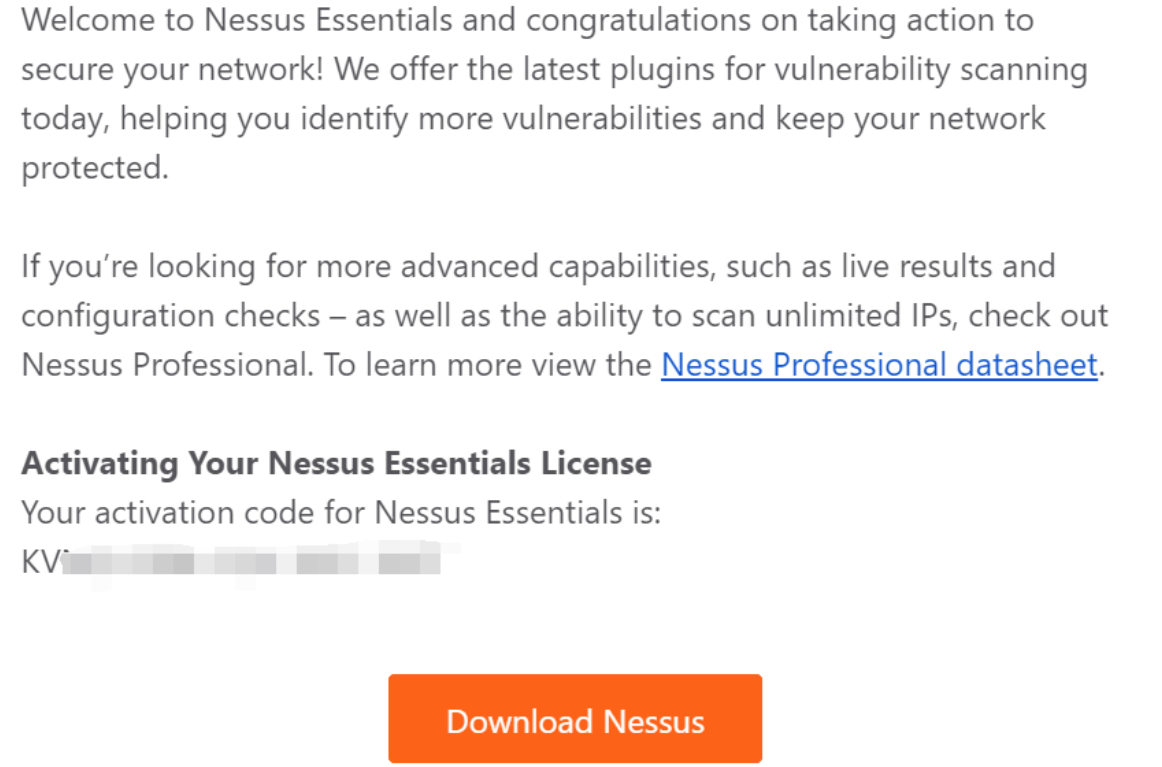1162x767 pixels.
Task: Click the visible "KV" code prefix
Action: pyautogui.click(x=40, y=562)
